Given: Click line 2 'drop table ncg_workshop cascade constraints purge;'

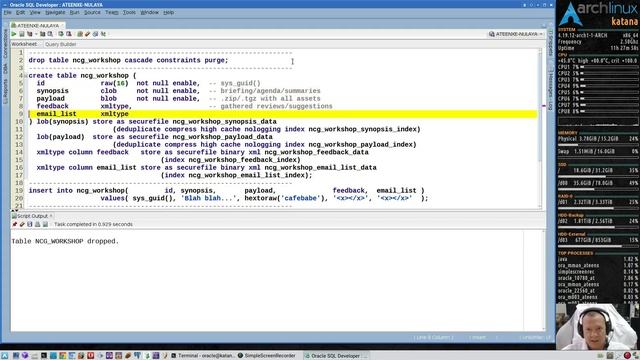Looking at the screenshot, I should point(128,60).
